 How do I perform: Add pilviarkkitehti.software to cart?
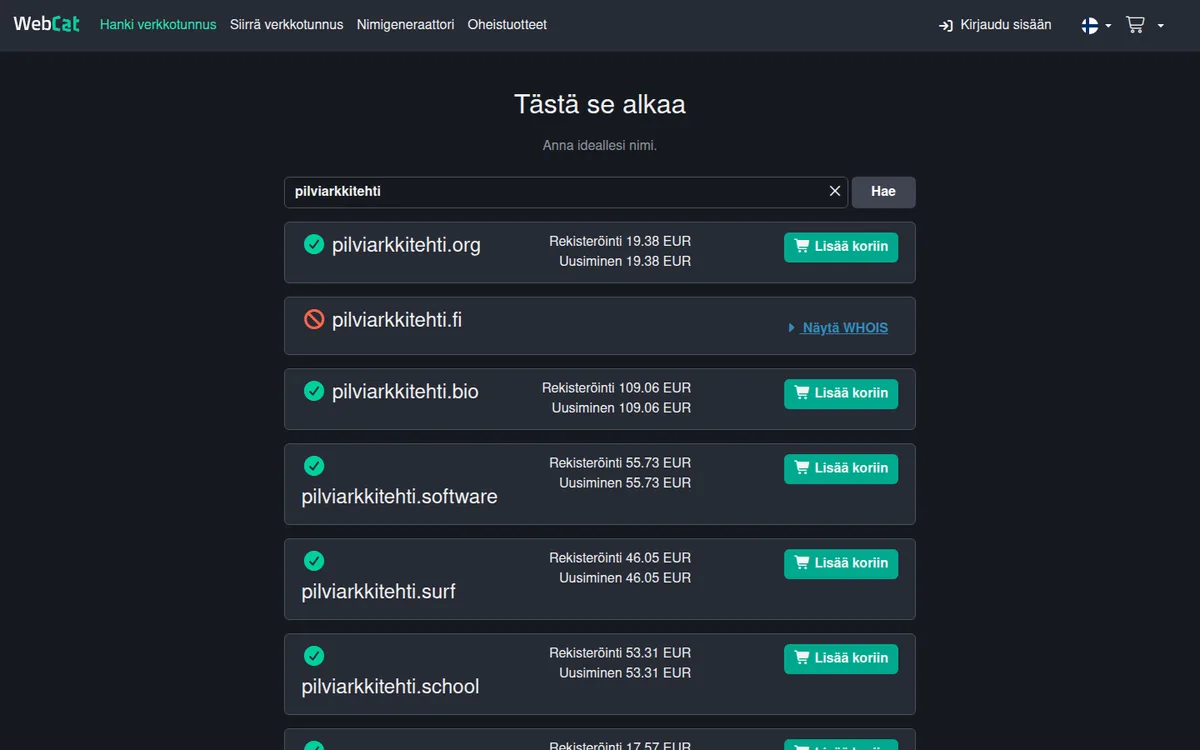[841, 469]
